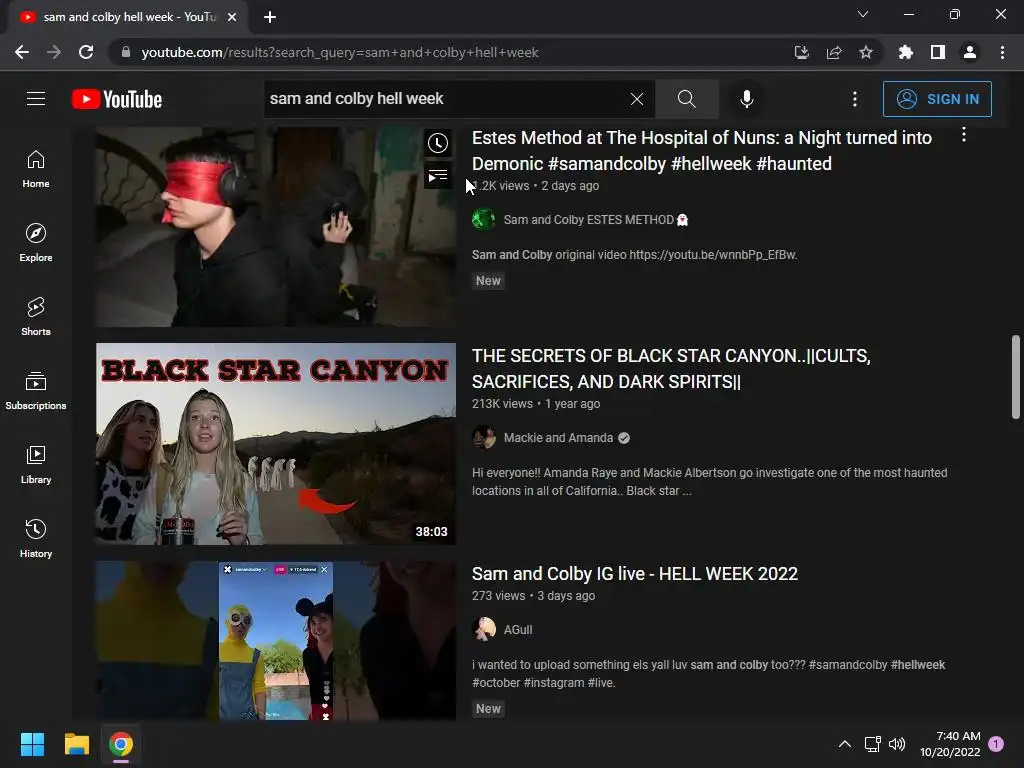Screen dimensions: 1024x768
Task: Click the page vertical scrollbar thumb
Action: (x=1016, y=377)
